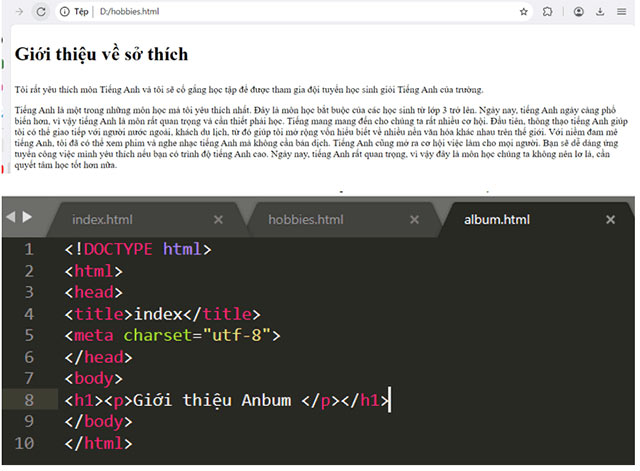Click the closing /head tag on line 6
640x471 pixels.
coord(98,358)
